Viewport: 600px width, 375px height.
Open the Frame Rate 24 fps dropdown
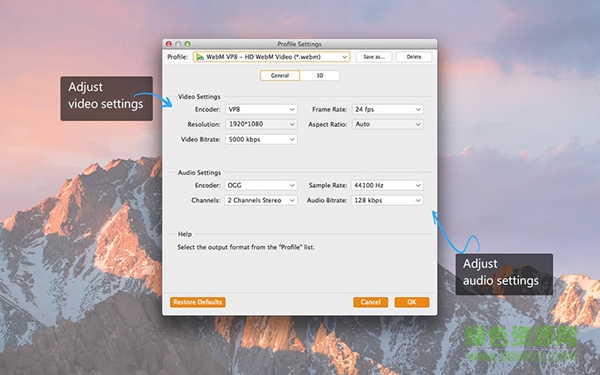[x=387, y=109]
